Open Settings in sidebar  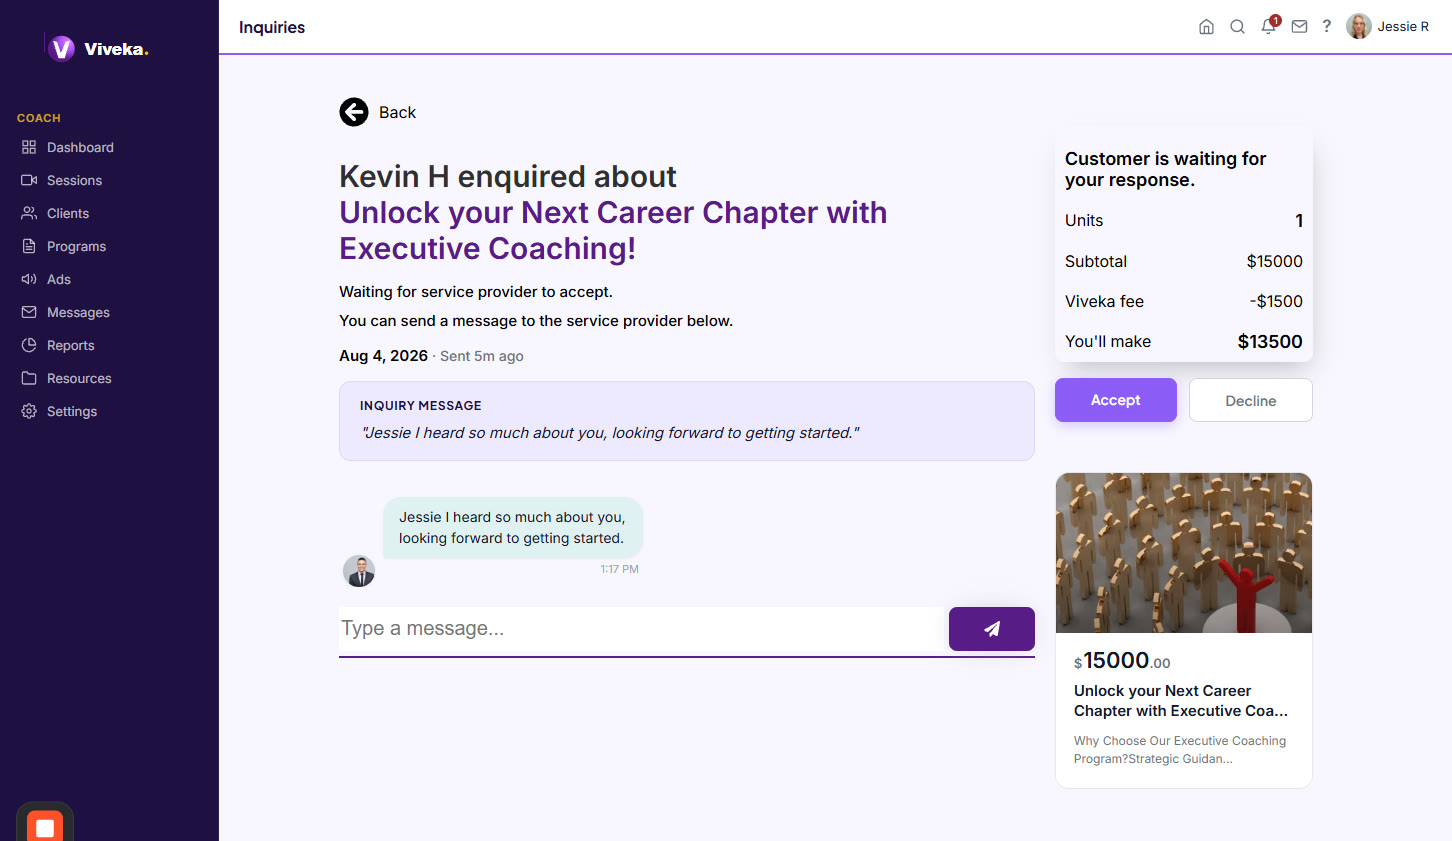(72, 411)
